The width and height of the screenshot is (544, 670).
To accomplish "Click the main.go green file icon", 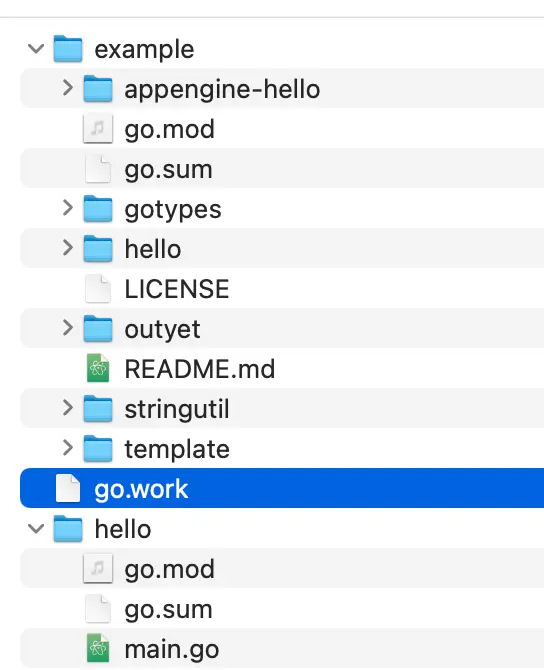I will click(98, 648).
